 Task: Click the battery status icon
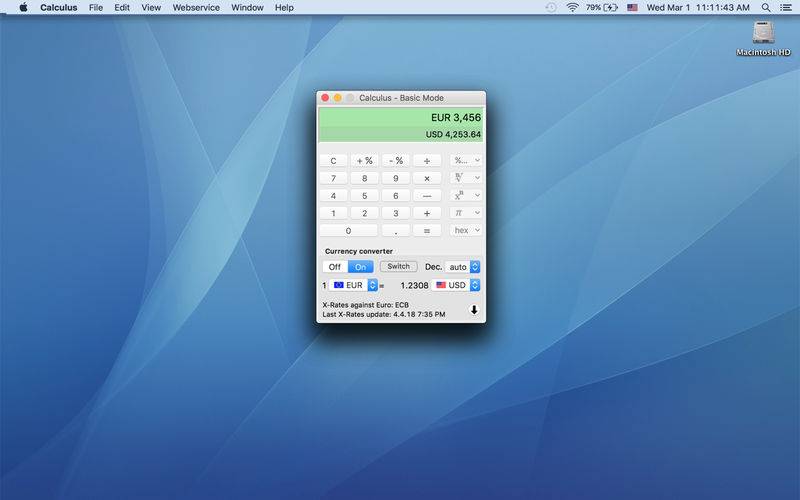coord(611,8)
